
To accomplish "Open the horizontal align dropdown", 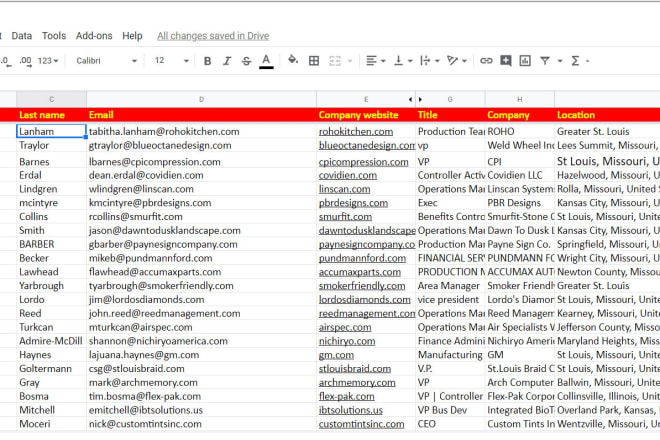I will coord(375,61).
